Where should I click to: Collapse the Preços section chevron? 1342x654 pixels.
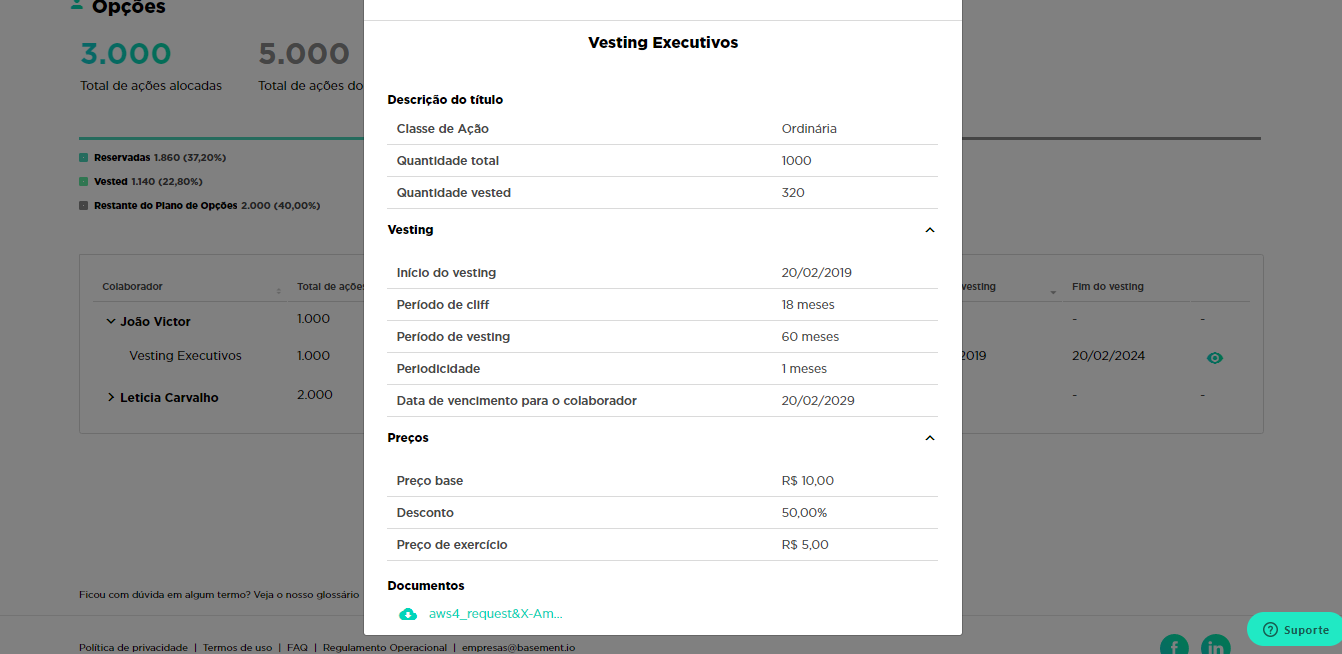[x=929, y=438]
